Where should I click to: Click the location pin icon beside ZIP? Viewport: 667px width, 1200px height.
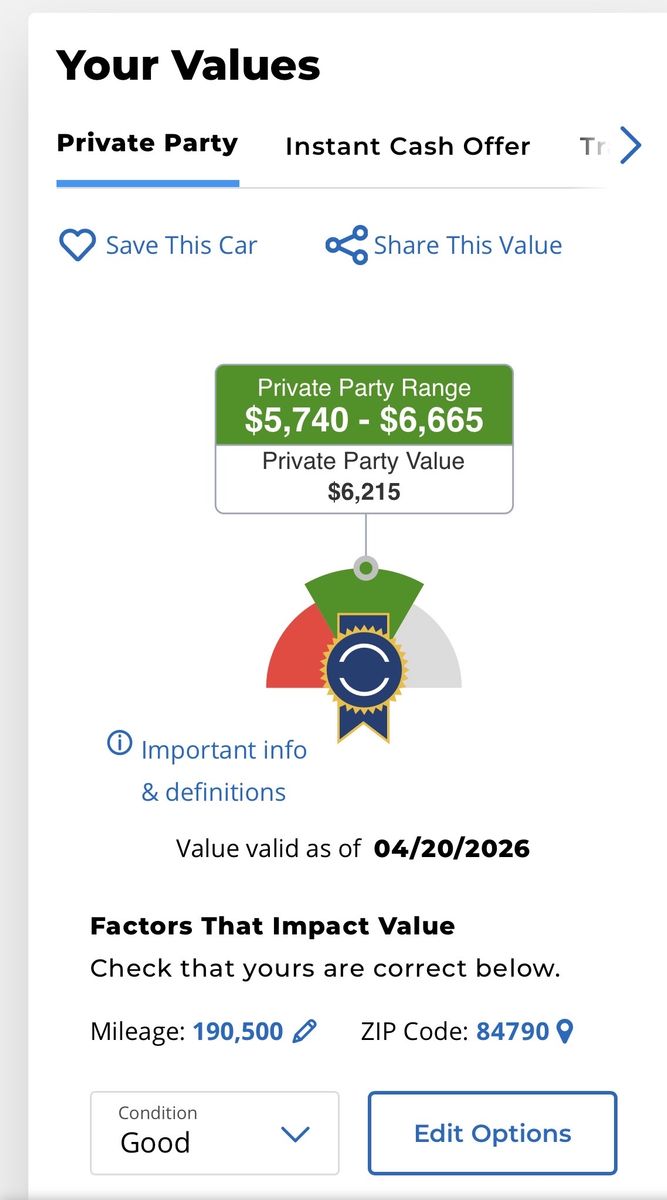tap(565, 1031)
